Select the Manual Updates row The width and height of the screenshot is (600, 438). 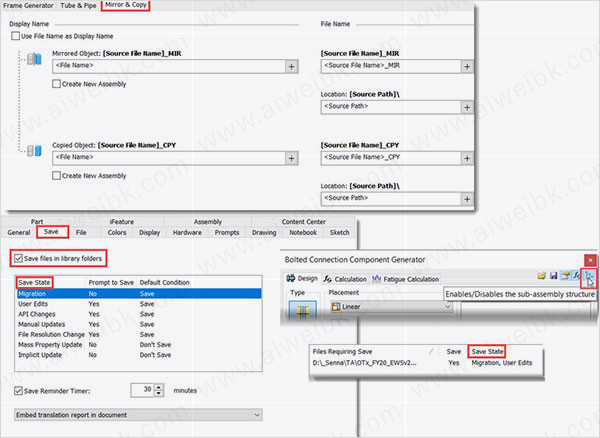[139, 324]
